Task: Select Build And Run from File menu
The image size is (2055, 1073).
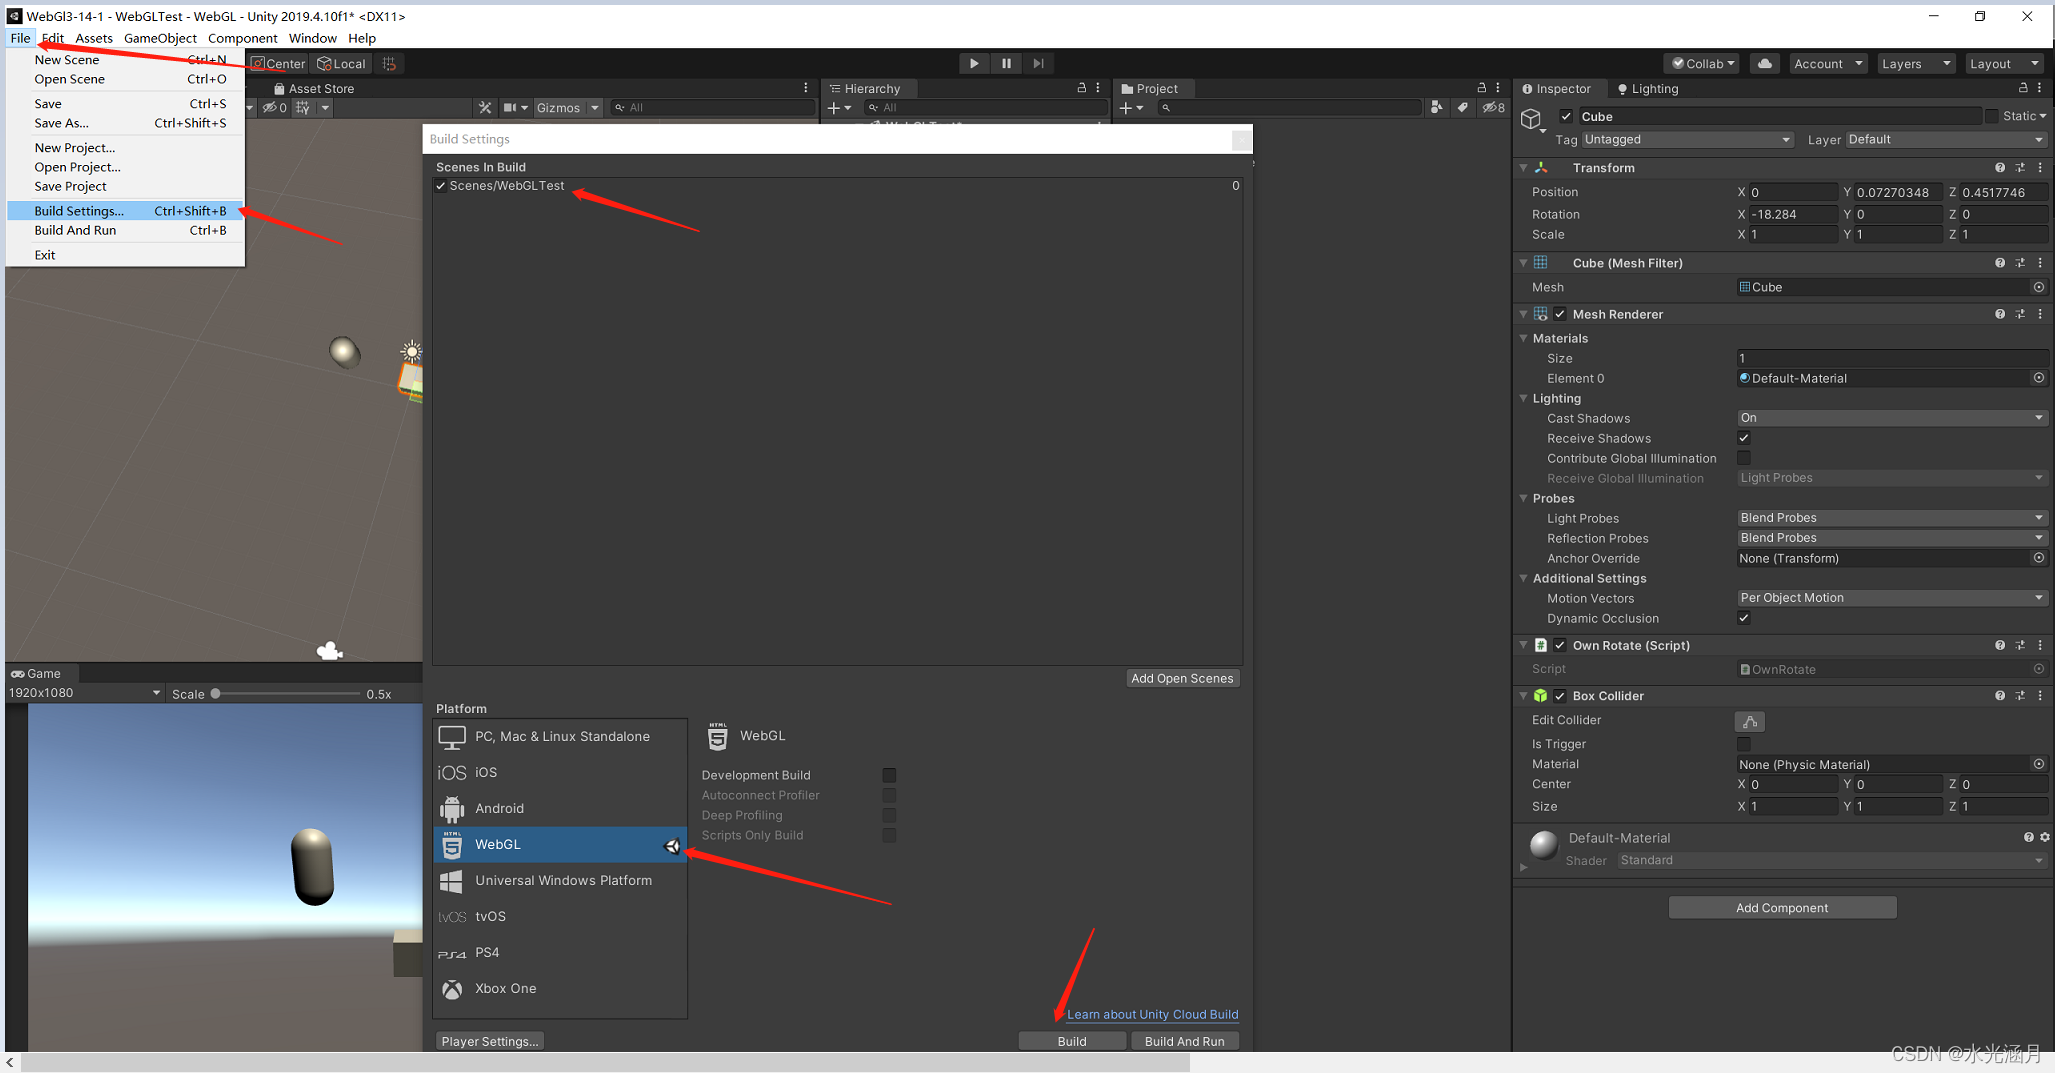Action: point(75,230)
